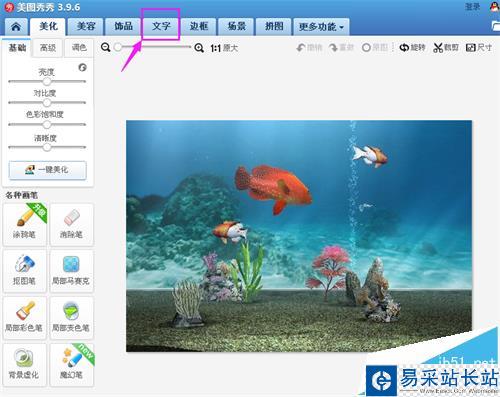Image resolution: width=500 pixels, height=397 pixels.
Task: Select the 调色 color sub-tab
Action: [79, 48]
